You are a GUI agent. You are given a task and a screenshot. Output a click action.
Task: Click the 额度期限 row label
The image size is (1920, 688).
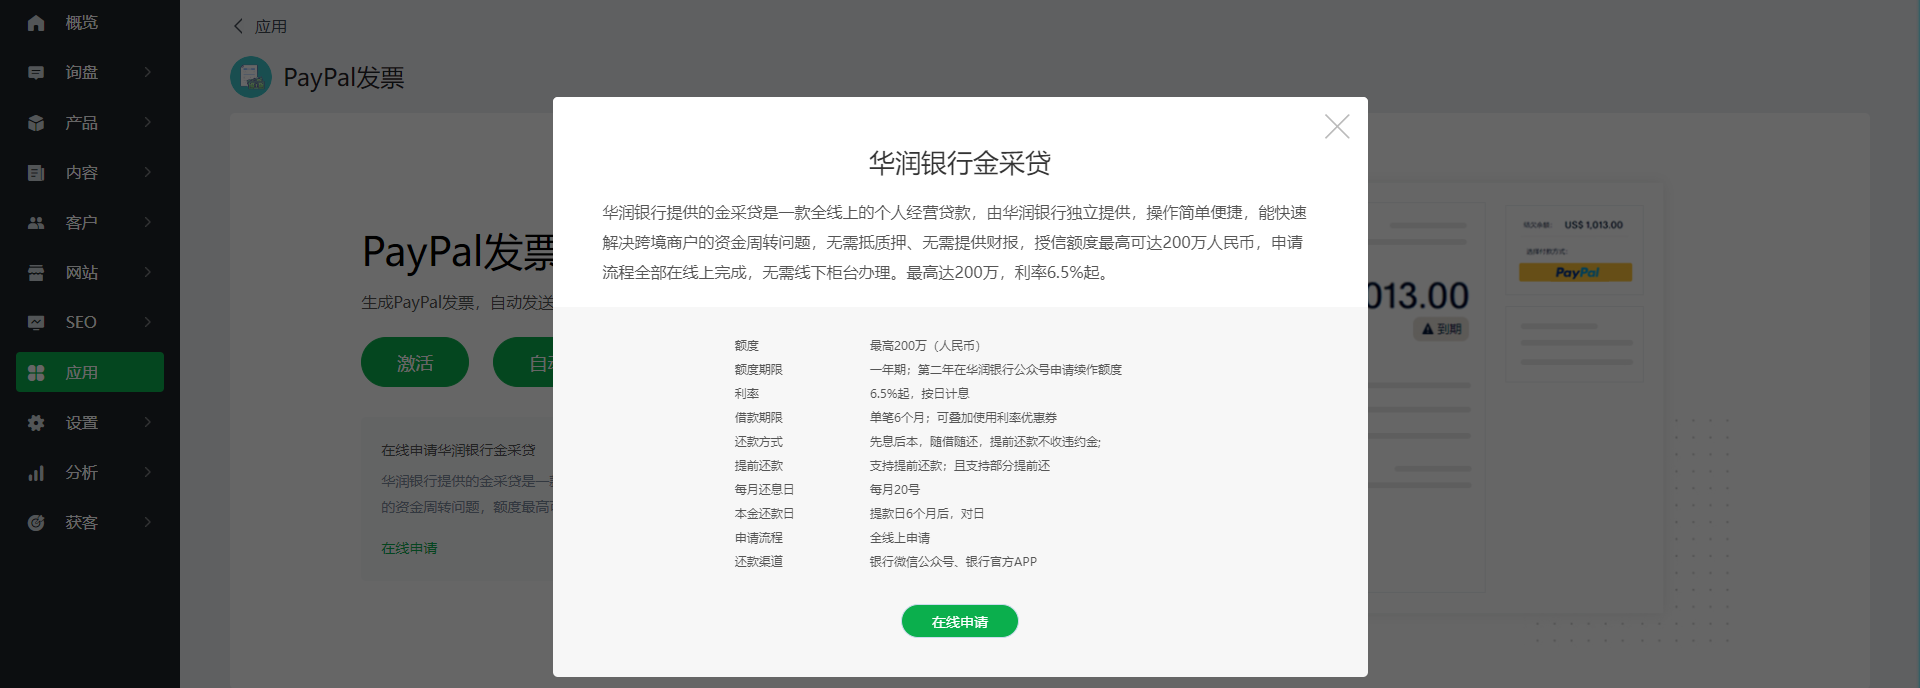pyautogui.click(x=758, y=370)
